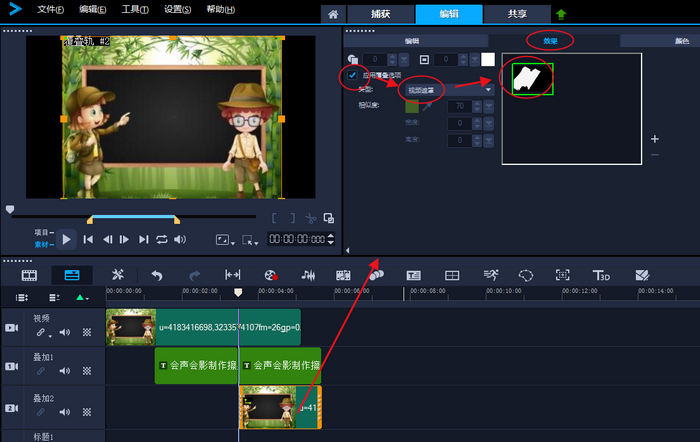
Task: Click the green chroma key color swatch
Action: tap(412, 106)
